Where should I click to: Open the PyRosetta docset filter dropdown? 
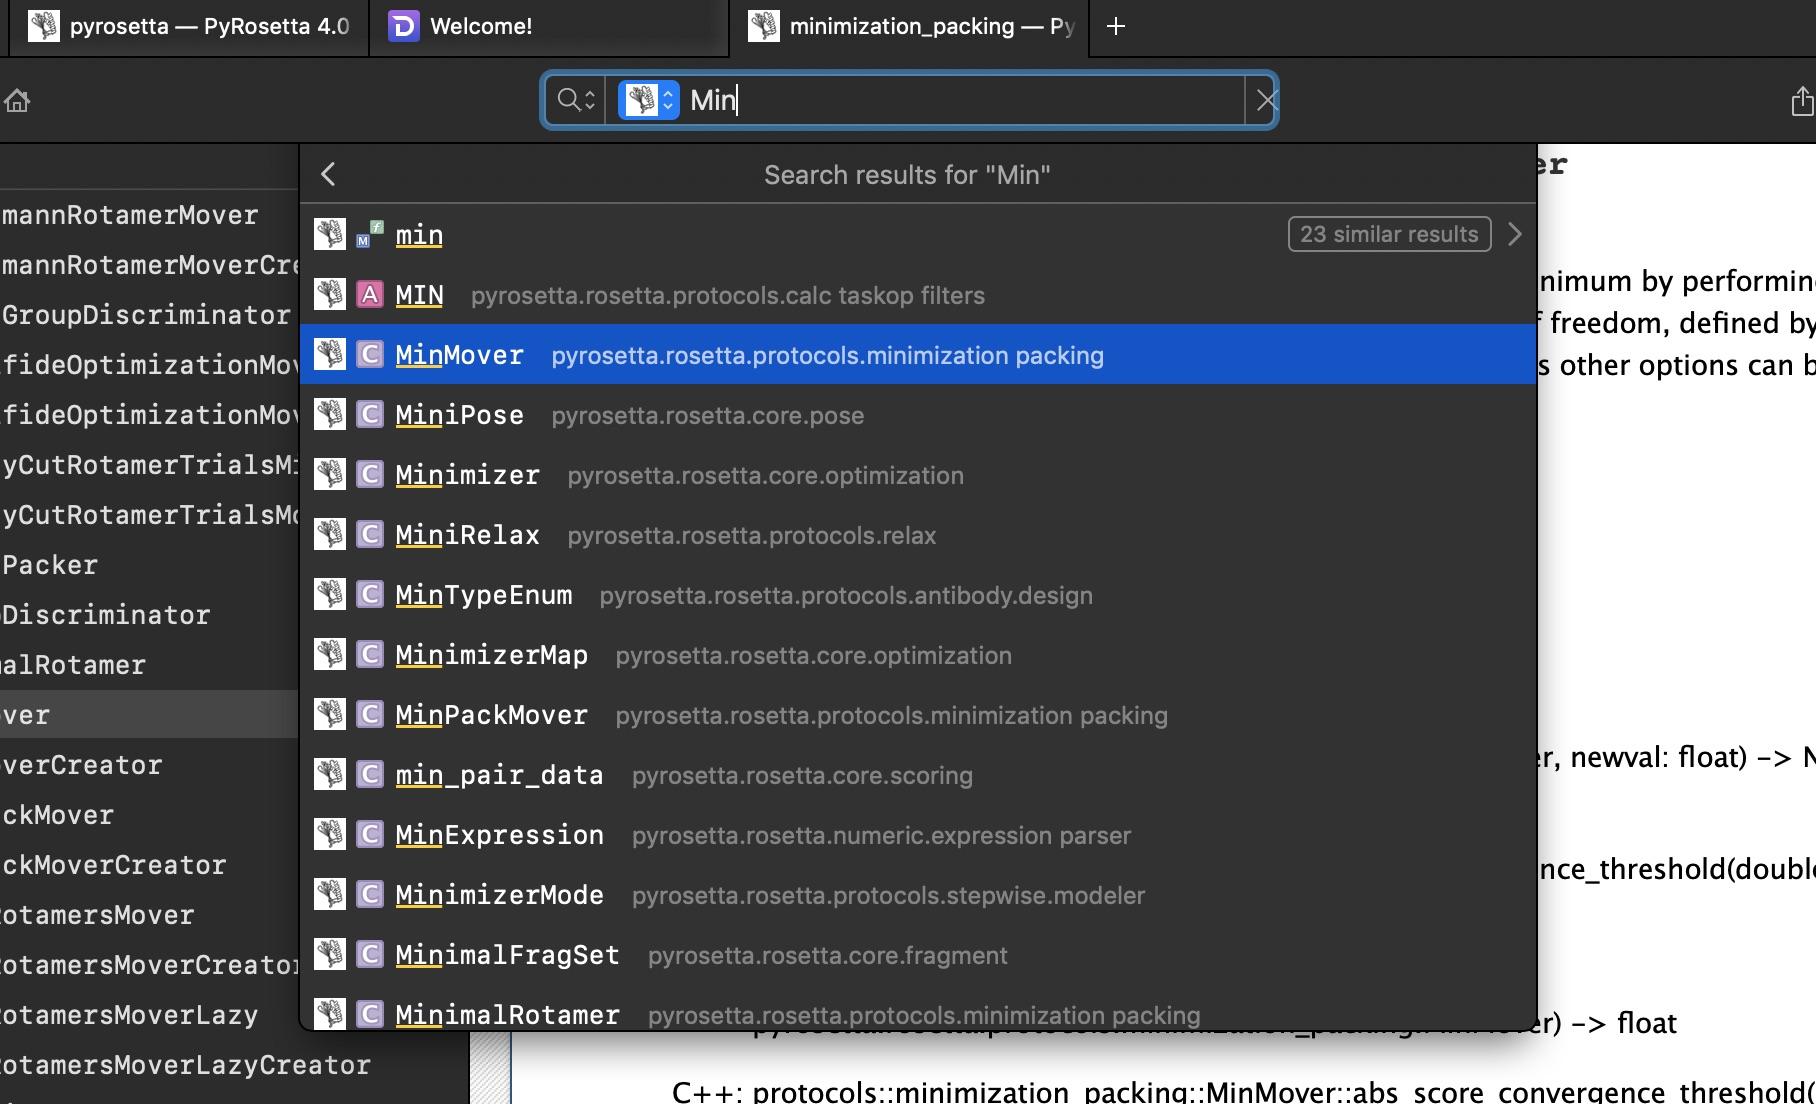point(648,100)
